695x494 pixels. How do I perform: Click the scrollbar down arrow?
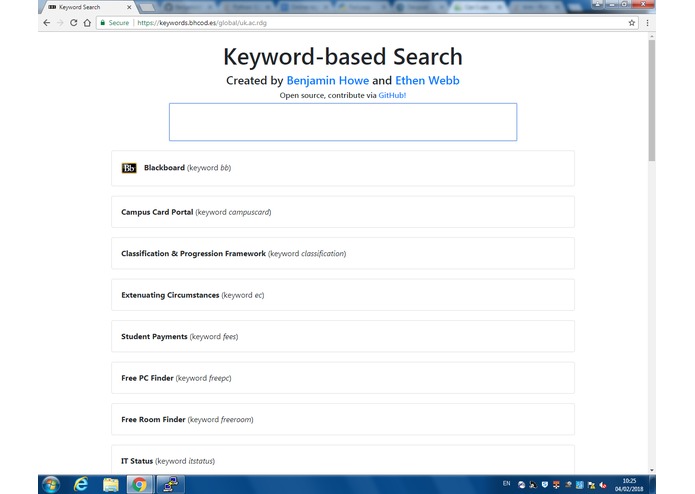652,470
